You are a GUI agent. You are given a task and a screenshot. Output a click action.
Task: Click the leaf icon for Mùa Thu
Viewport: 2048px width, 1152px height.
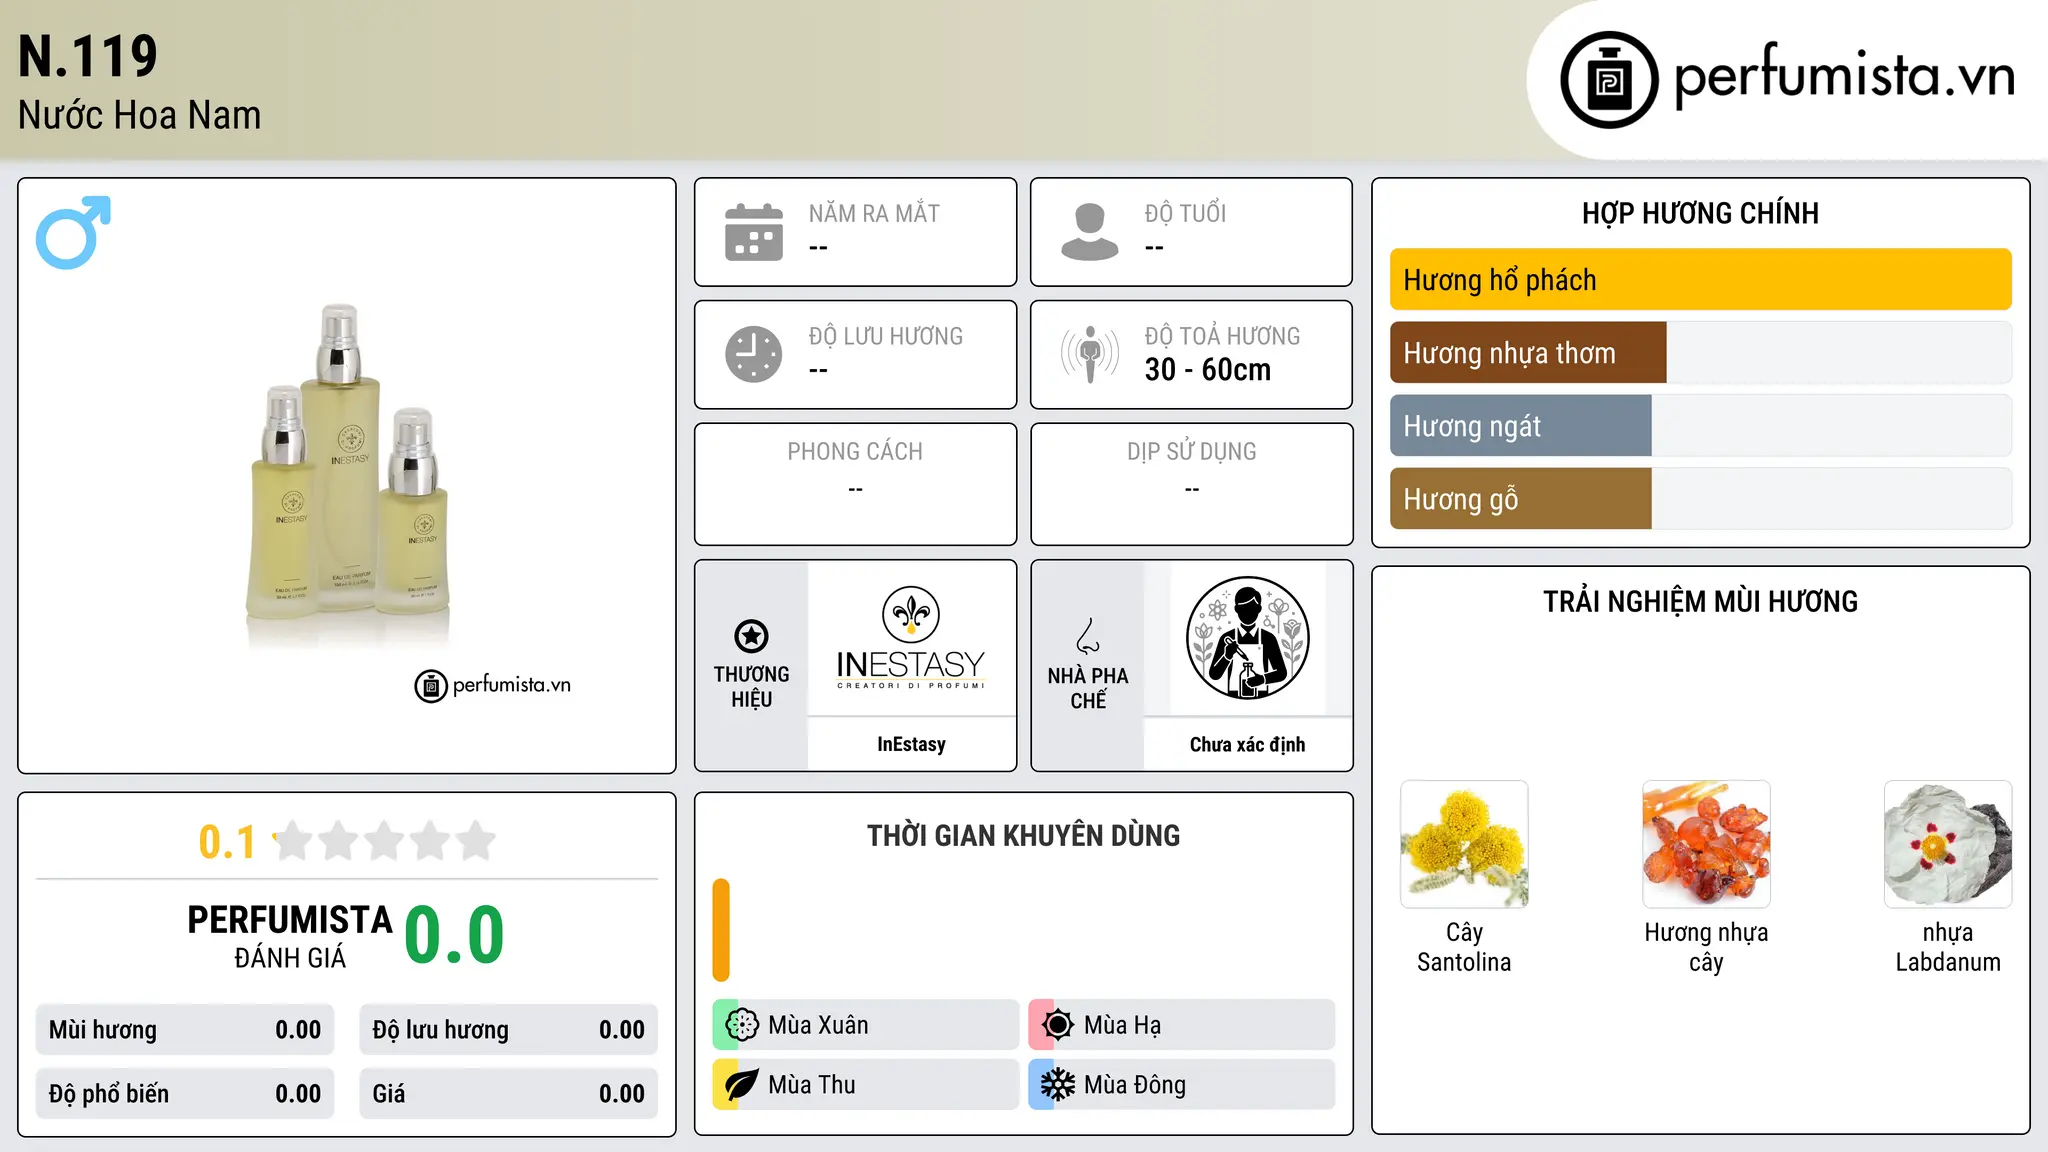742,1085
